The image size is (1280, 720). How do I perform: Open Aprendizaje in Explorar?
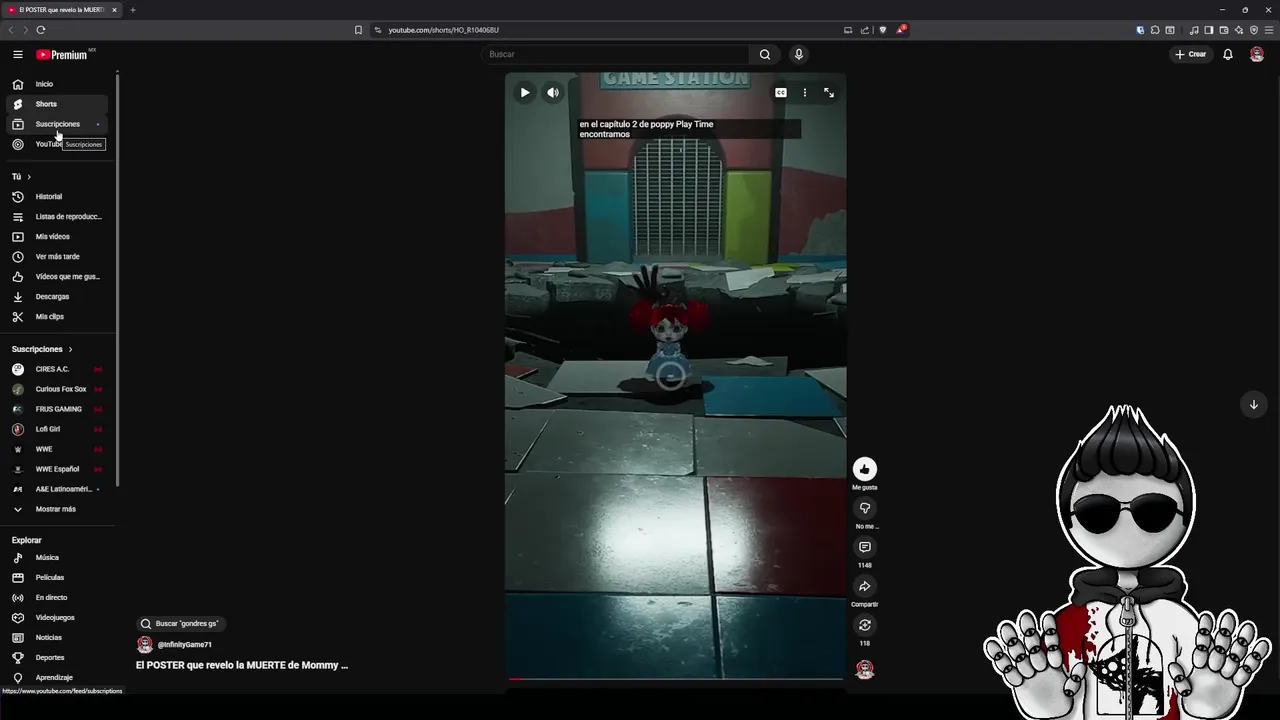point(57,677)
